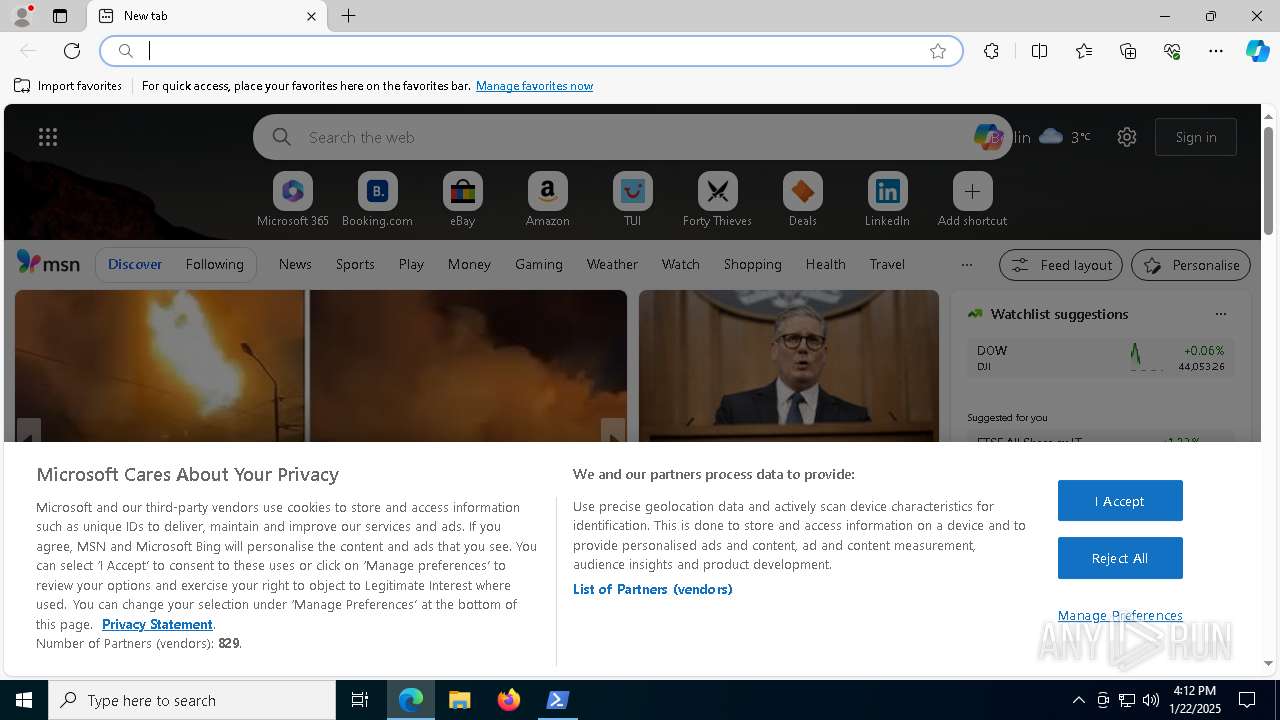Open the Edge profile icon
This screenshot has width=1280, height=720.
click(x=21, y=16)
